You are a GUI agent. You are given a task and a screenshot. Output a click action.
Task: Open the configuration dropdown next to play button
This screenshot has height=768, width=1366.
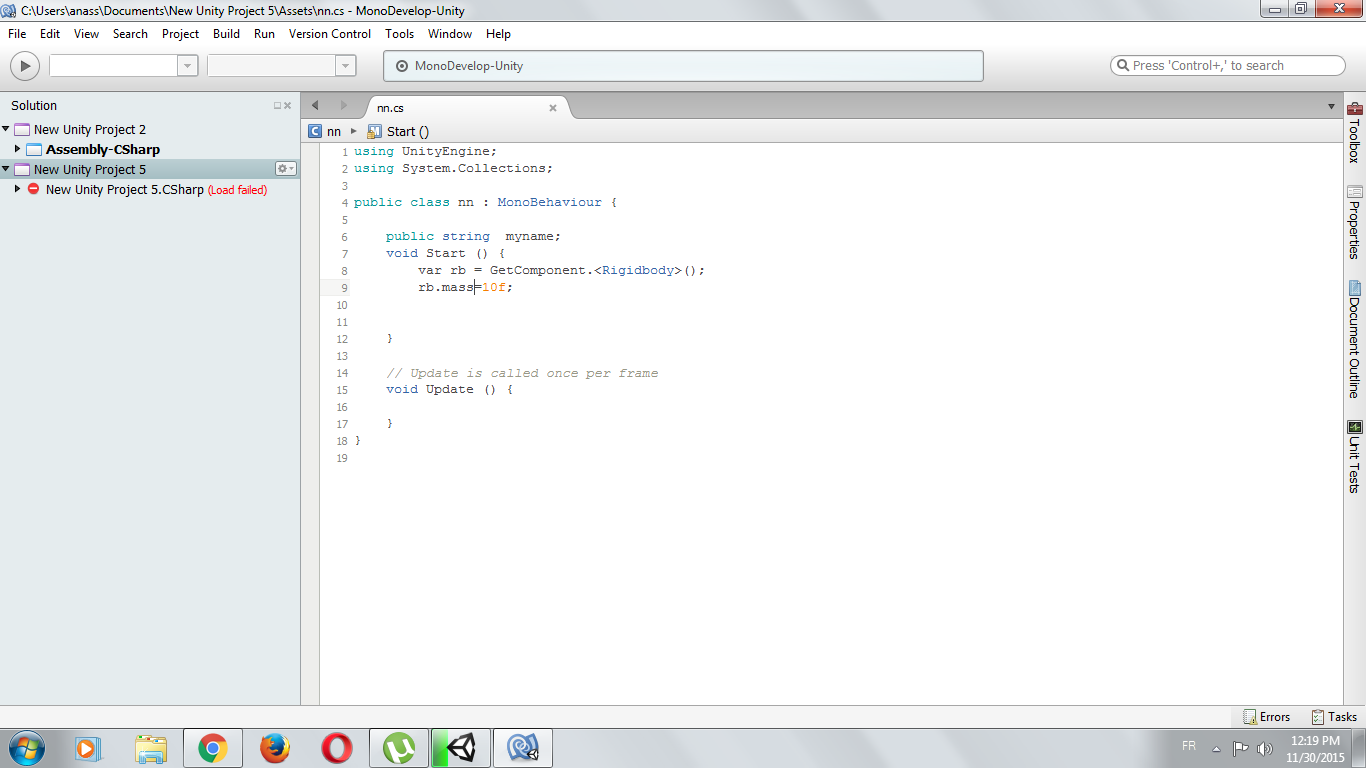[x=187, y=66]
